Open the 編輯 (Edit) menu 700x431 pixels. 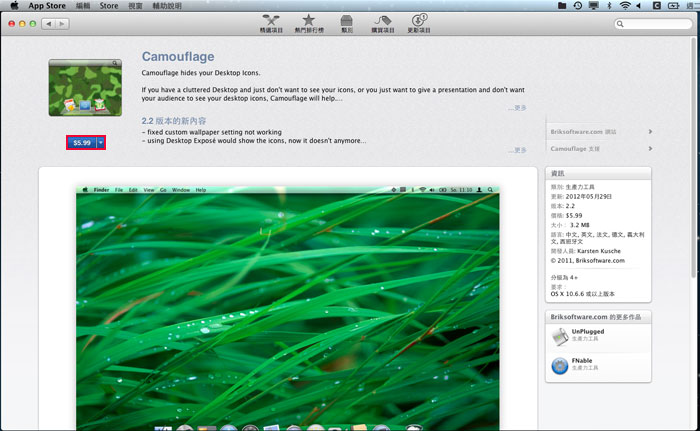[x=83, y=6]
